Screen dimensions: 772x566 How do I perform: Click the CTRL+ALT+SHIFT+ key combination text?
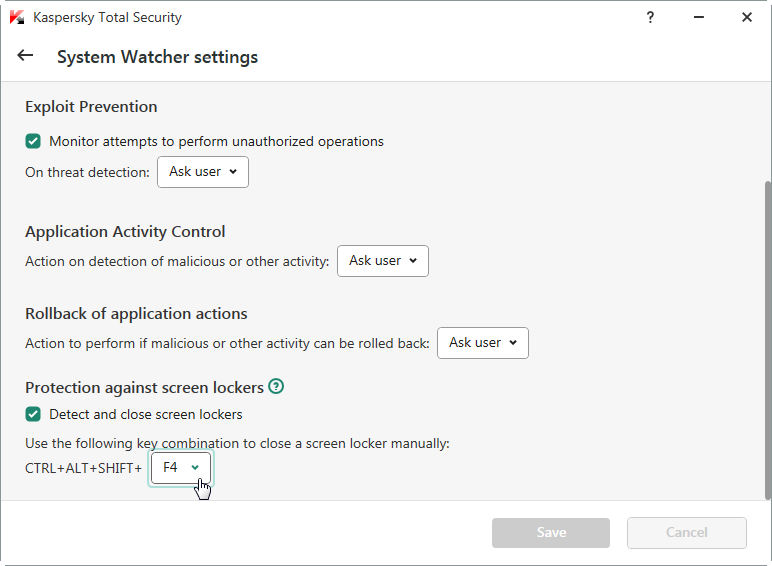pyautogui.click(x=83, y=468)
